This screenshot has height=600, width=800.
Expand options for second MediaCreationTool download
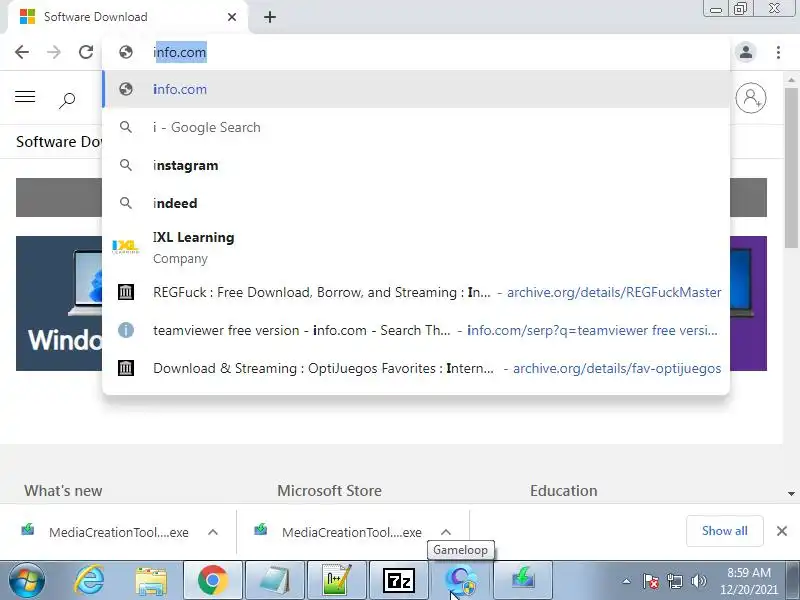[445, 532]
